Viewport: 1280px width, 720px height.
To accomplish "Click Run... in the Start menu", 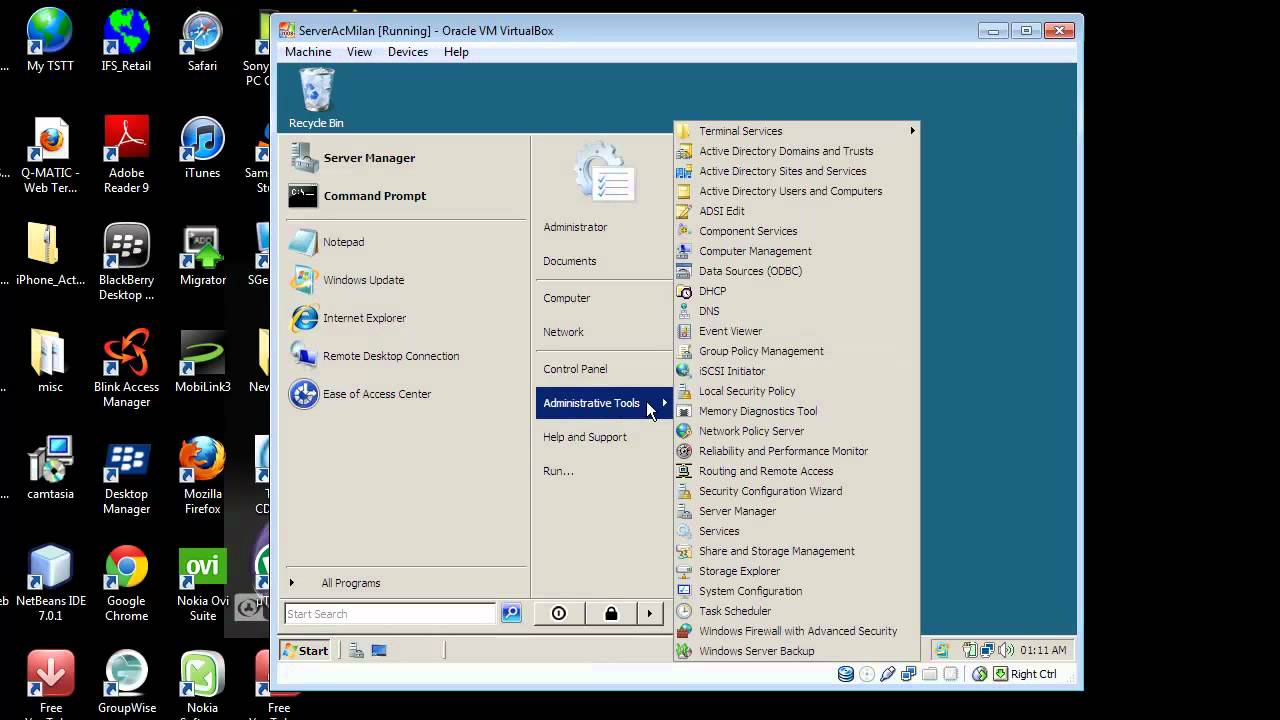I will pyautogui.click(x=558, y=471).
